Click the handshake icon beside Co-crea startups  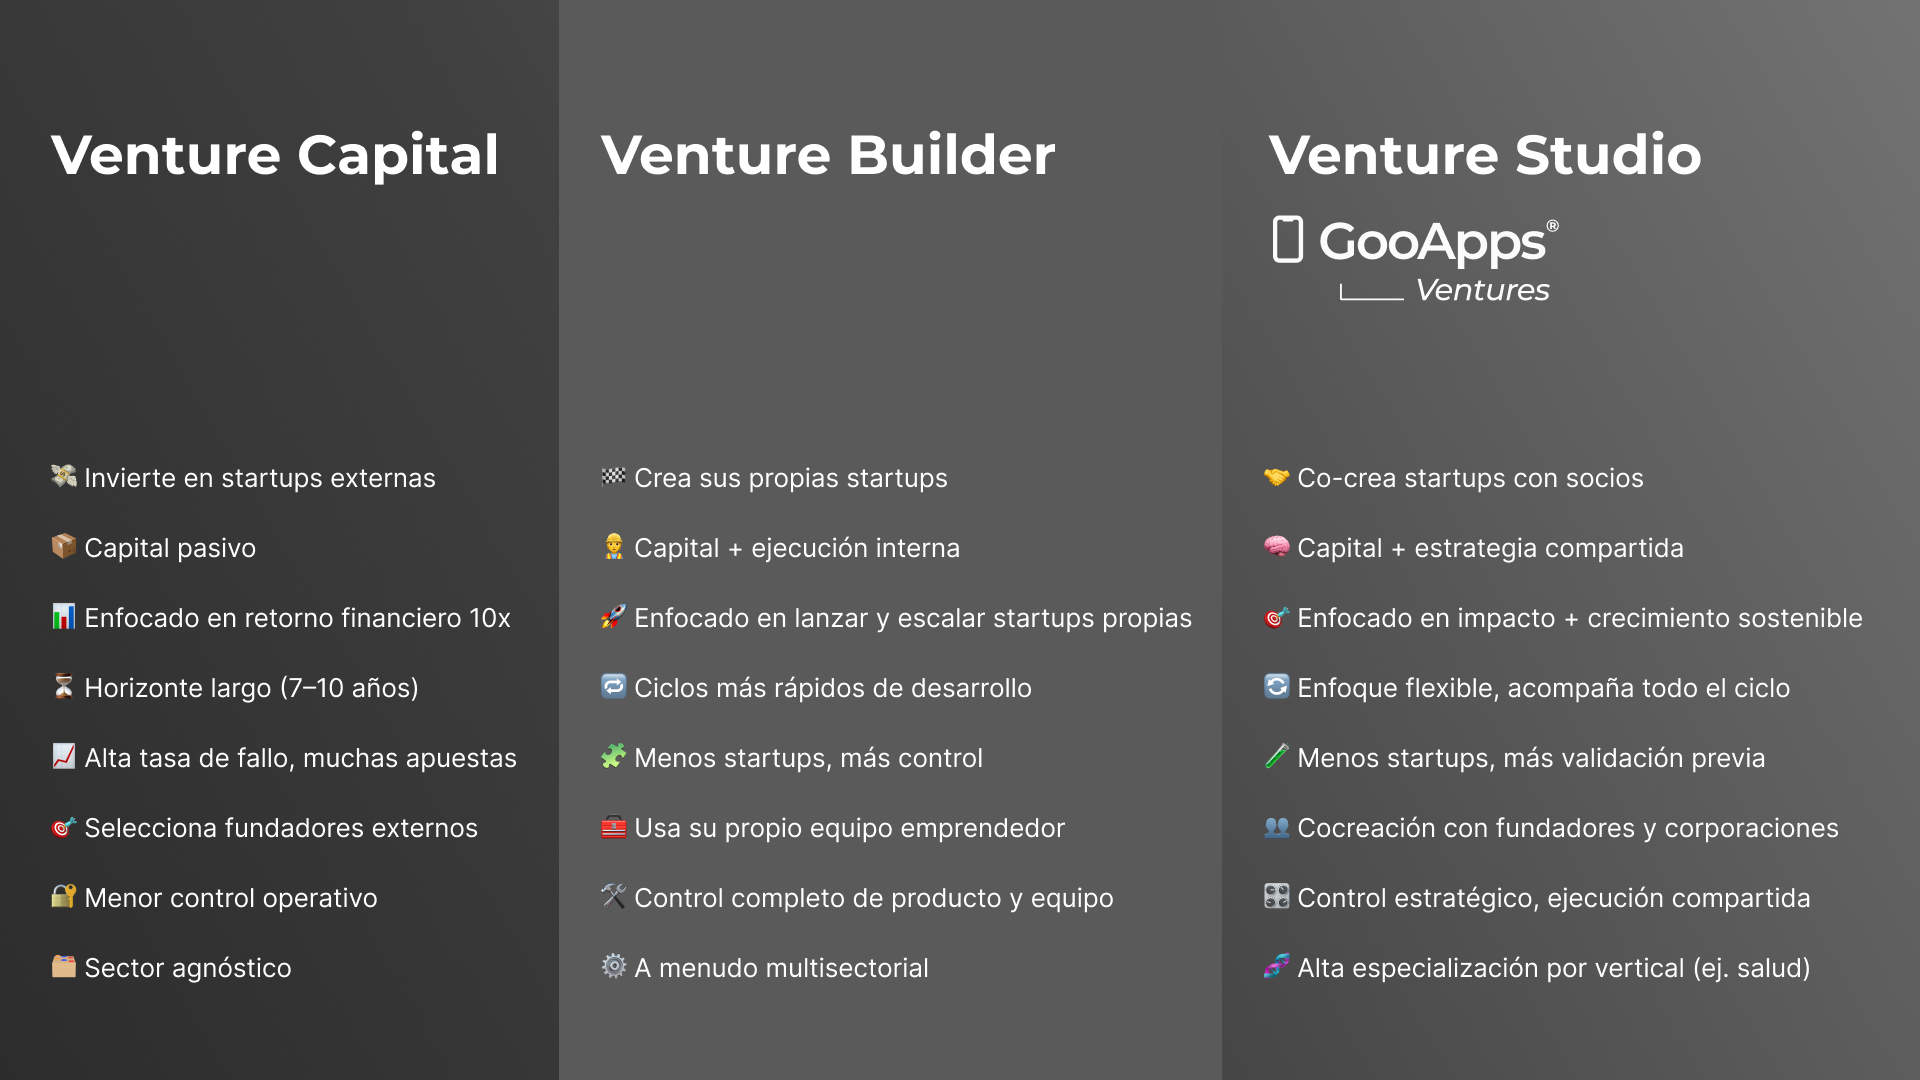(x=1276, y=477)
